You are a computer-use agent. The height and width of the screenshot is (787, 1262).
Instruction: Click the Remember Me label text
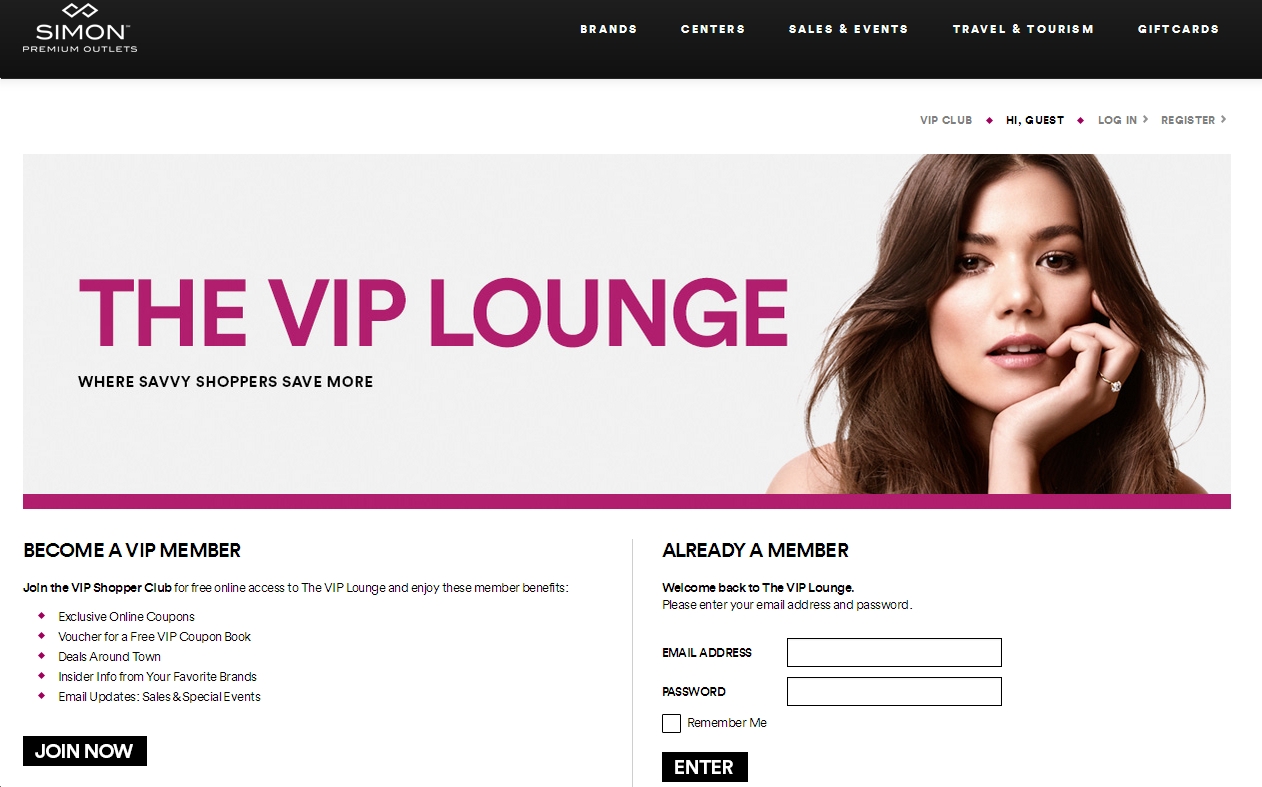(x=727, y=723)
